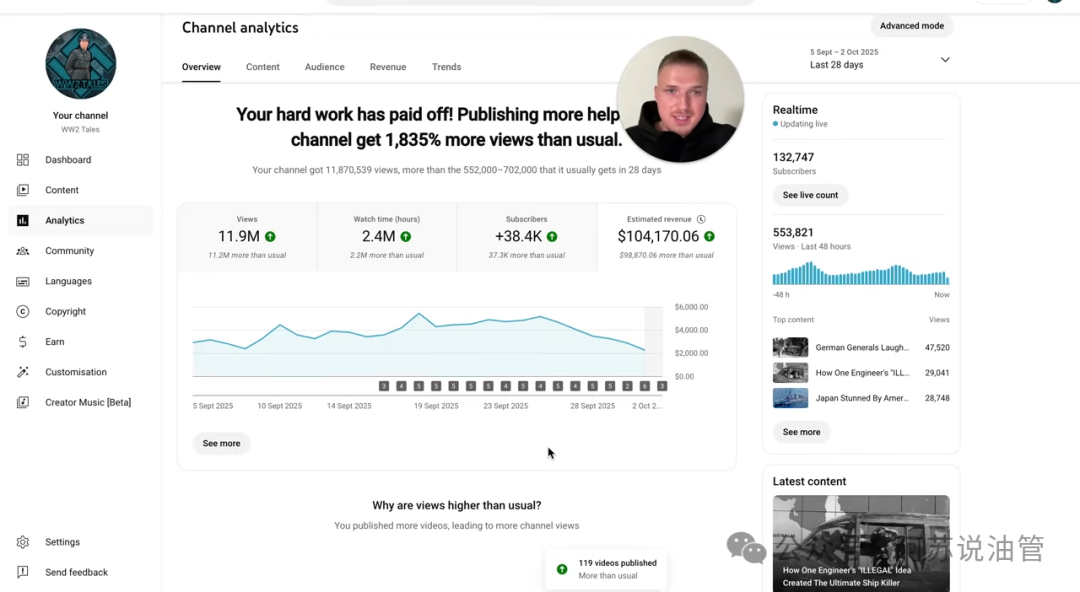1080x592 pixels.
Task: Click the Languages translate icon
Action: pos(23,281)
